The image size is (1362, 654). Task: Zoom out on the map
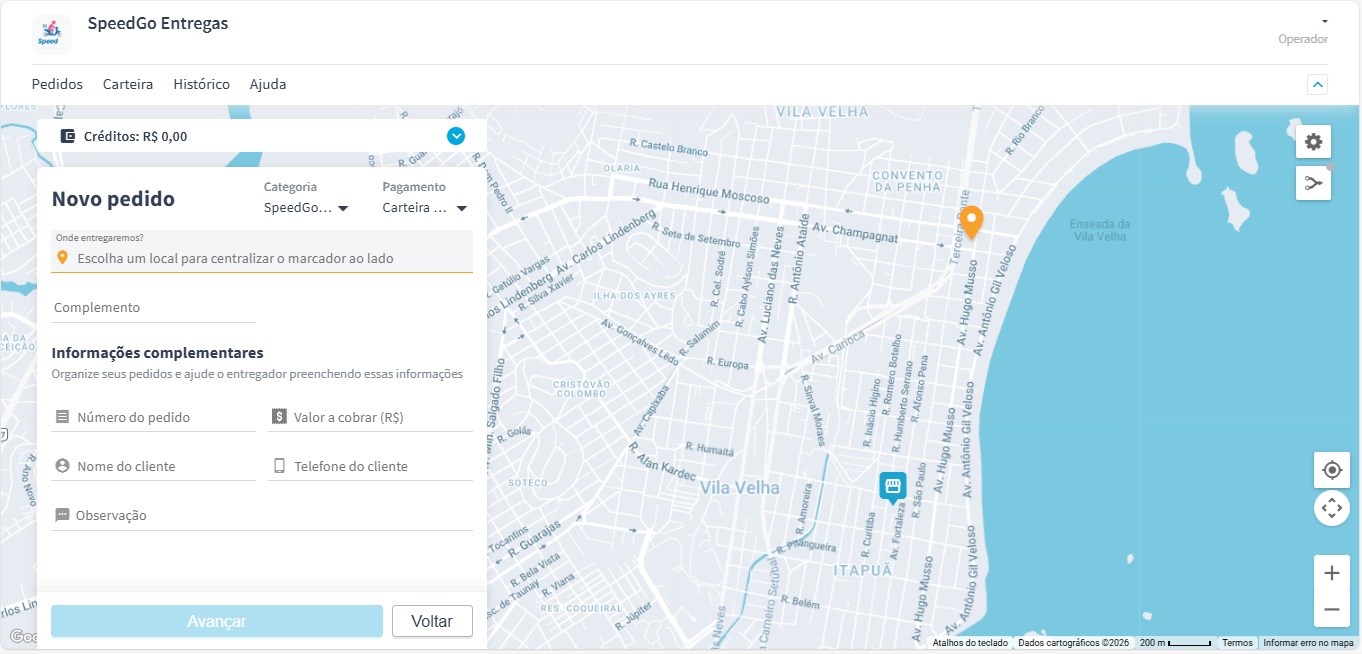[x=1331, y=609]
